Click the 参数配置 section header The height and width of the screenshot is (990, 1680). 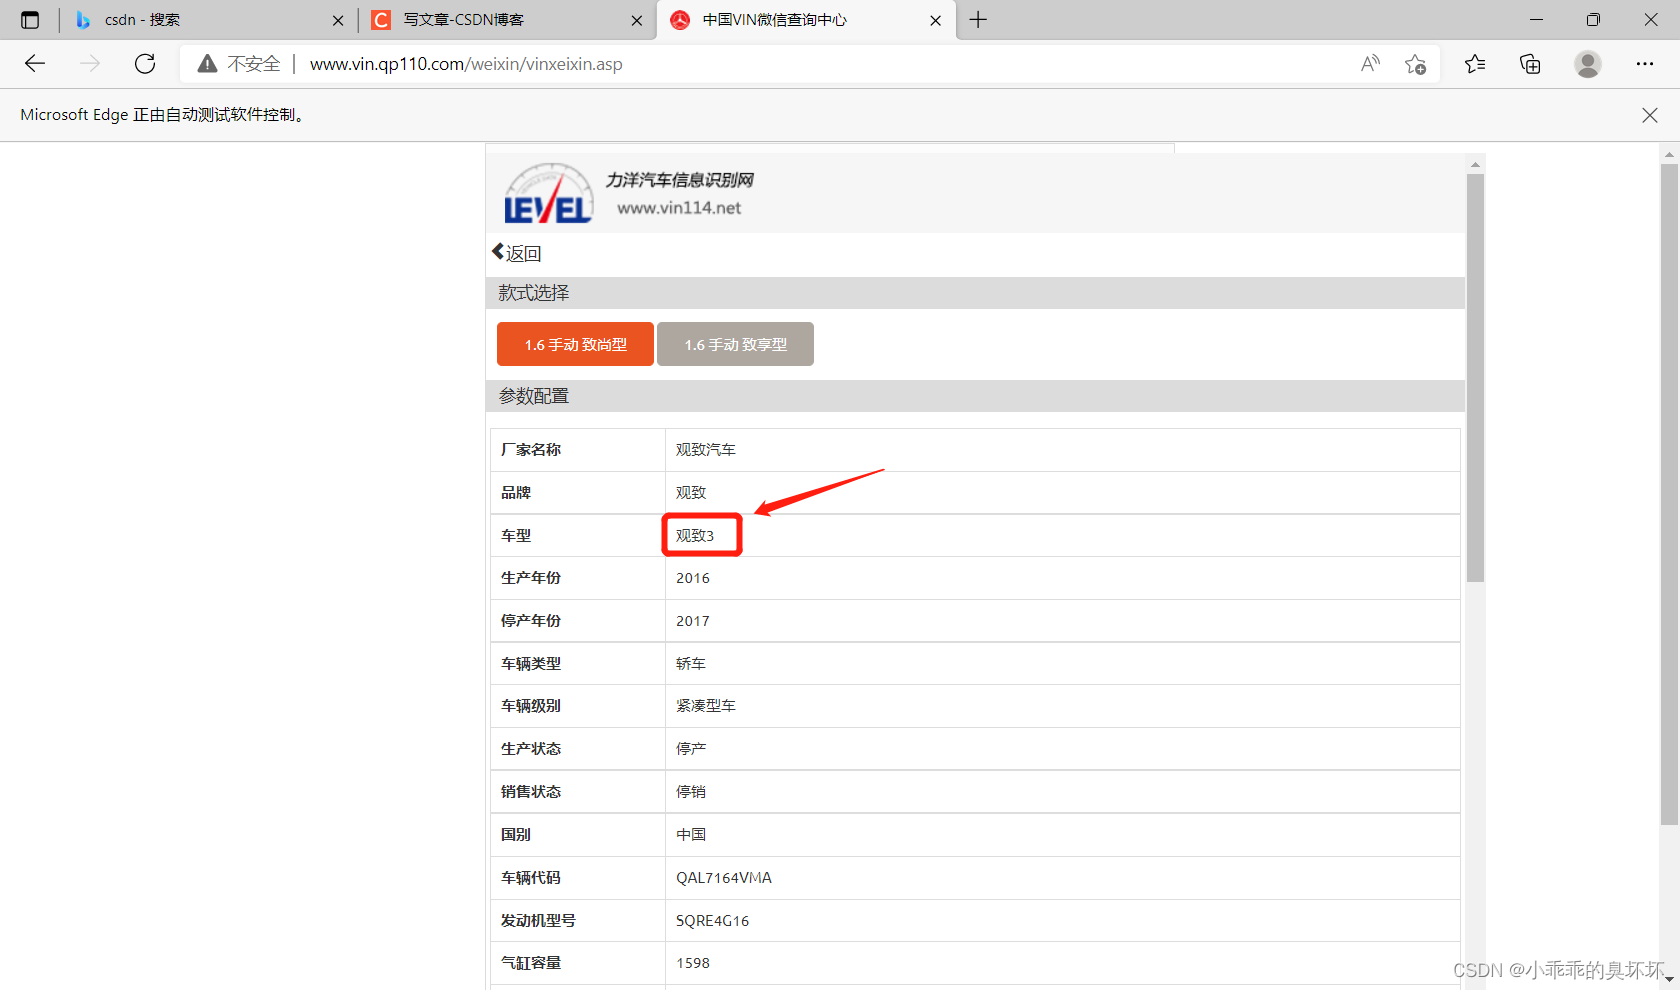[534, 396]
